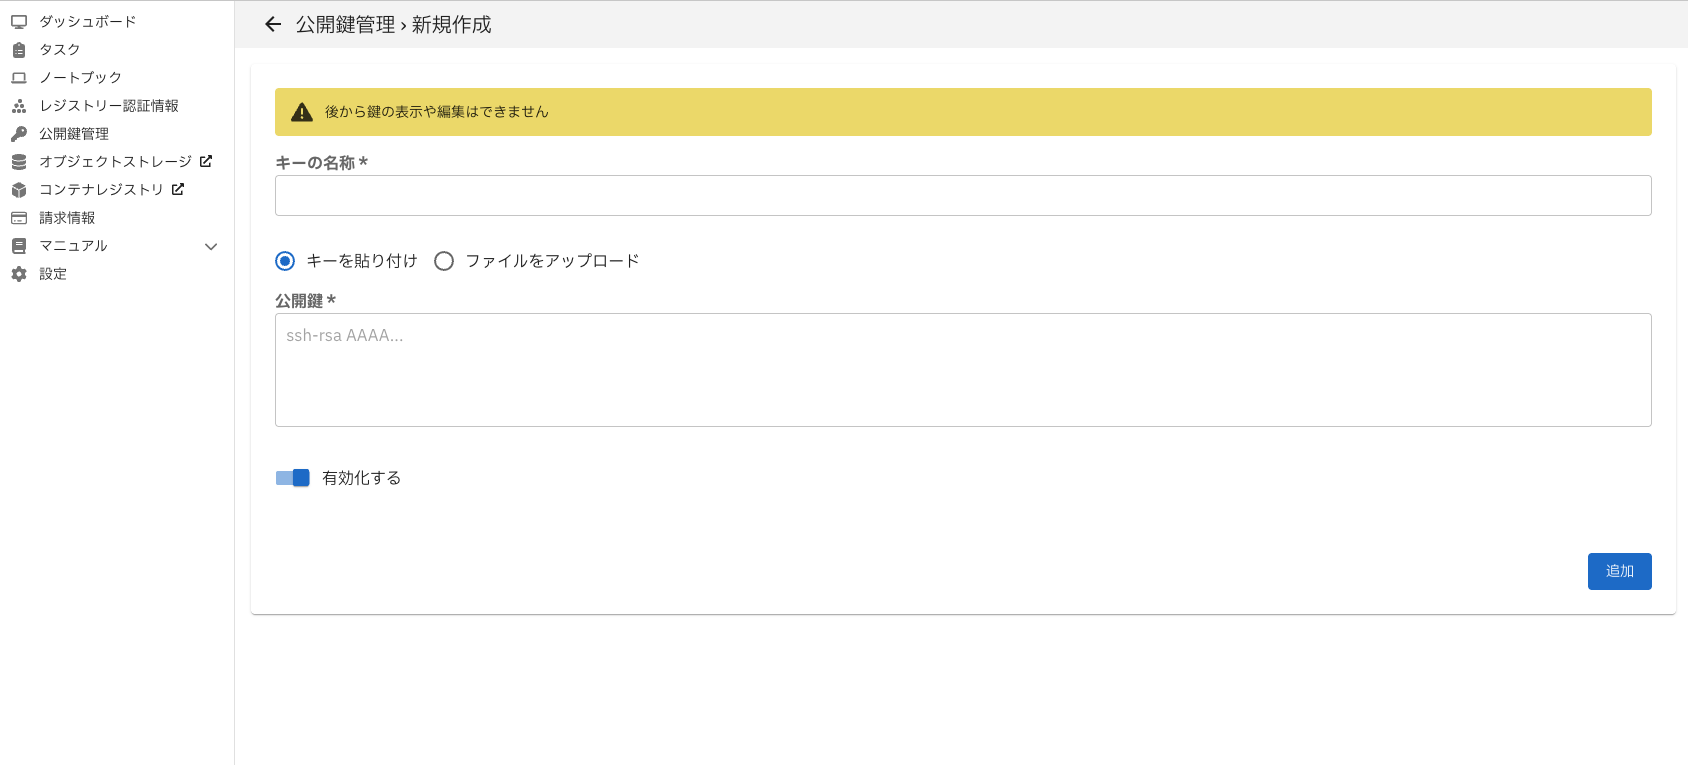Click the 追加 button
1688x765 pixels.
[1619, 571]
